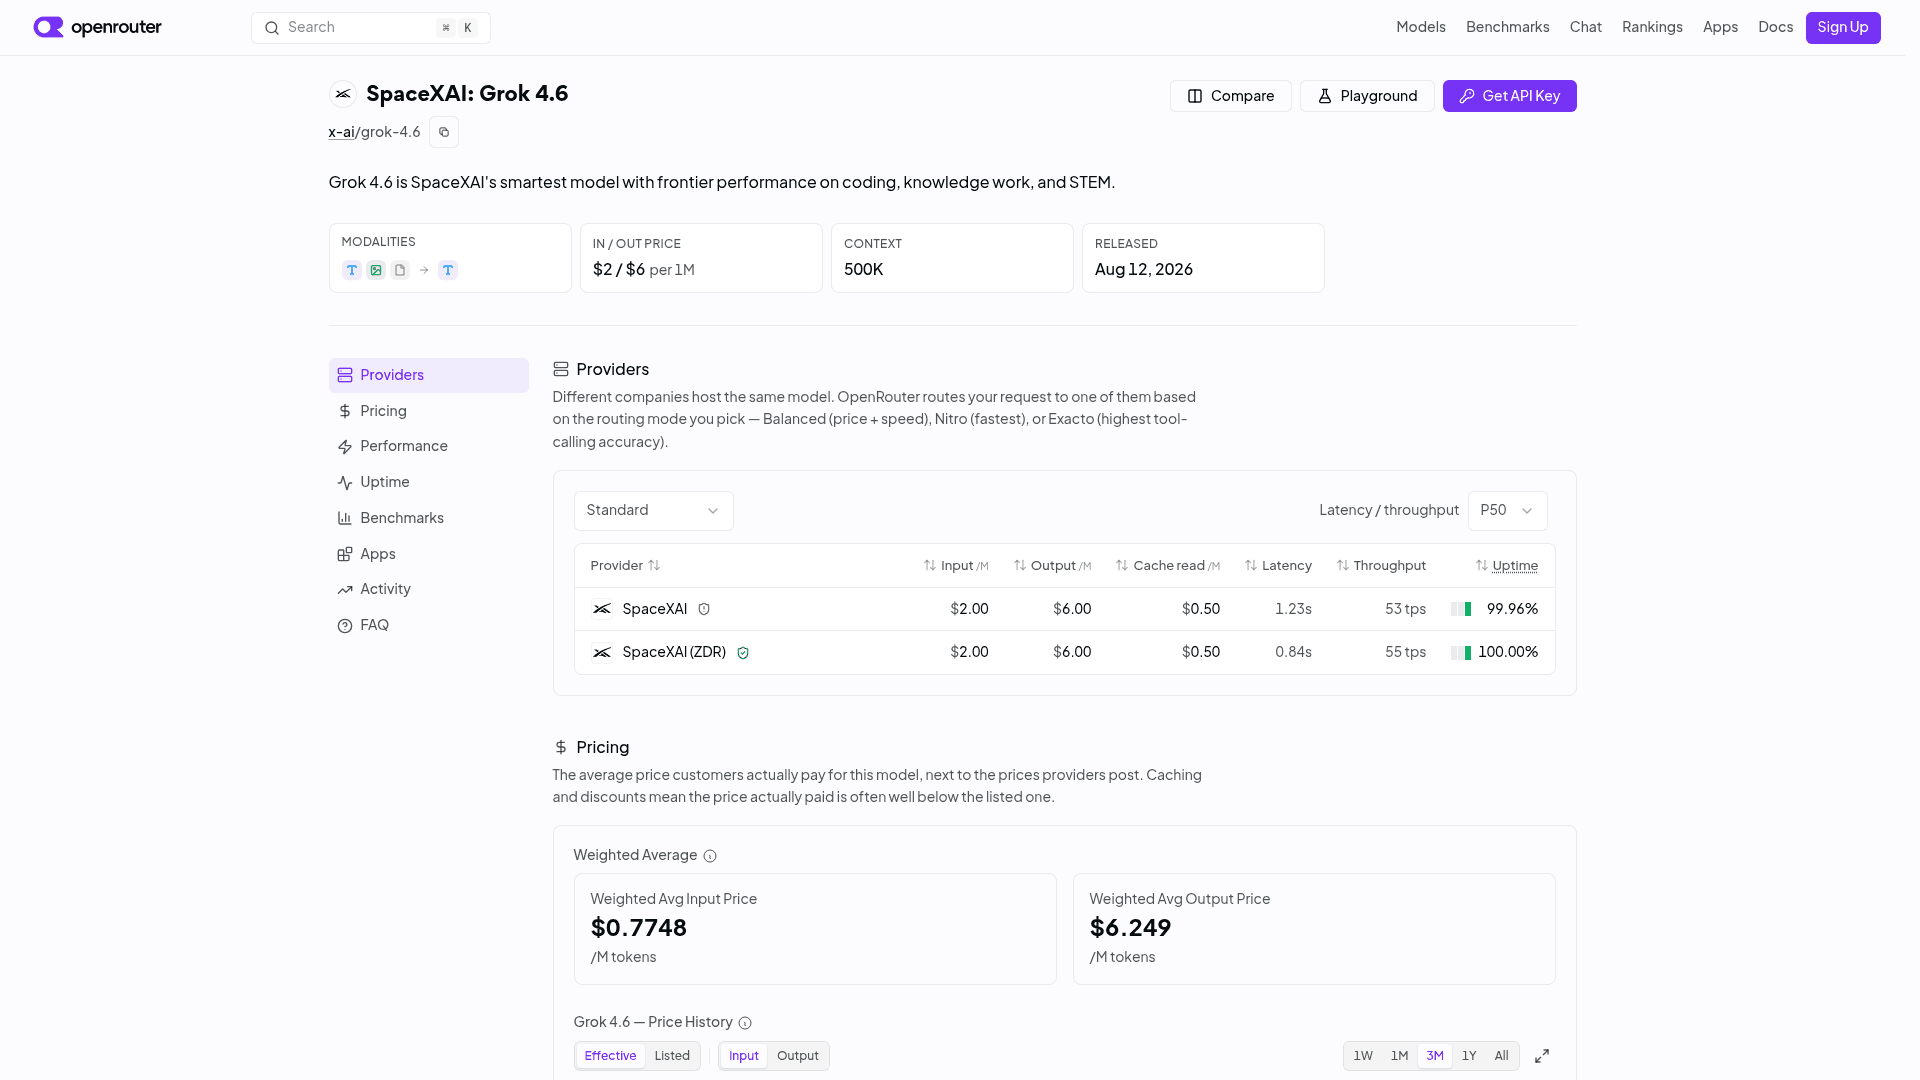Screen dimensions: 1920x1080
Task: Open the x-ai provider link
Action: coord(341,132)
